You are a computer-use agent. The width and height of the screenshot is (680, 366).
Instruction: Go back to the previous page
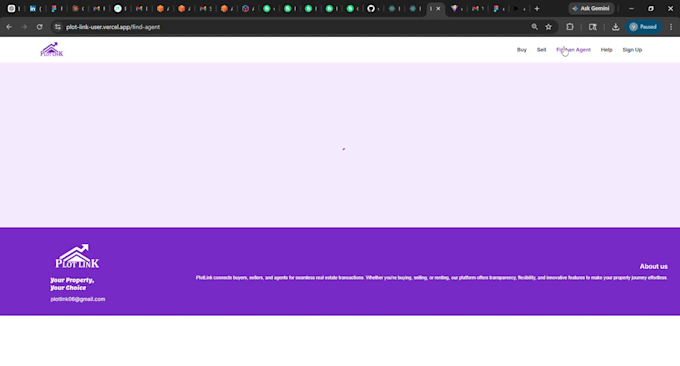coord(9,27)
